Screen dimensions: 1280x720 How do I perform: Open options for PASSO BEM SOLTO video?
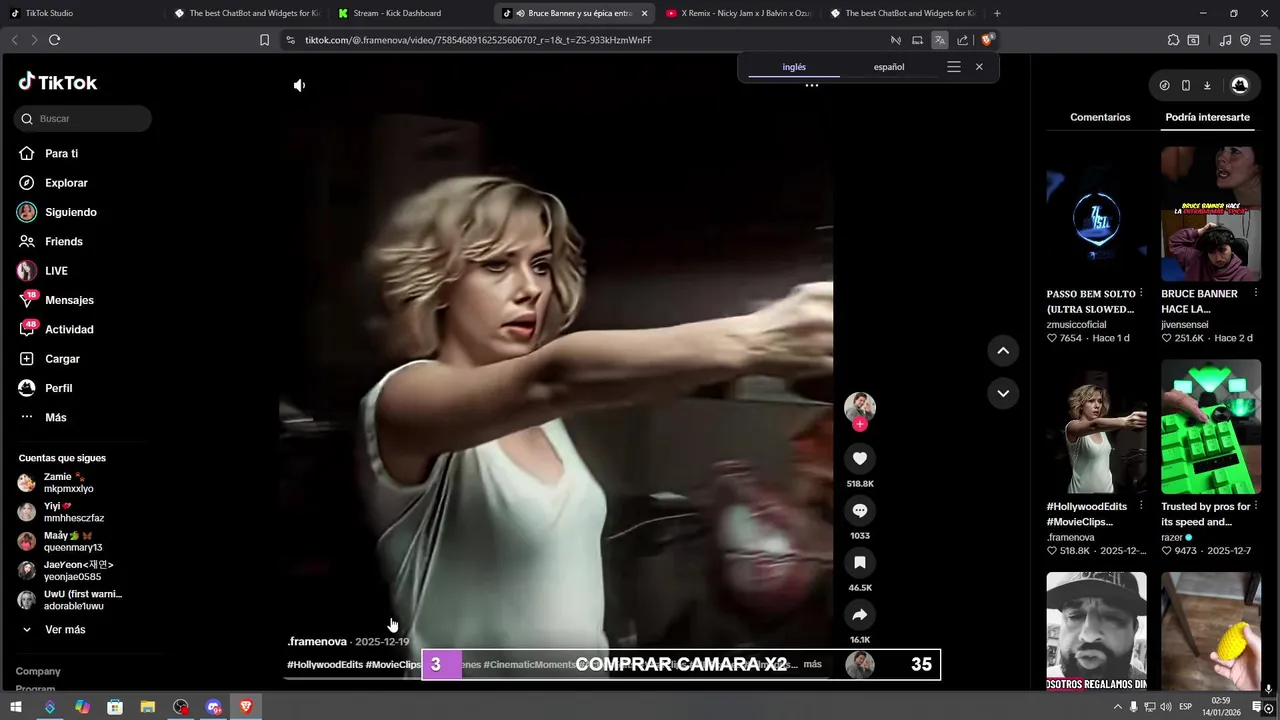(x=1140, y=294)
